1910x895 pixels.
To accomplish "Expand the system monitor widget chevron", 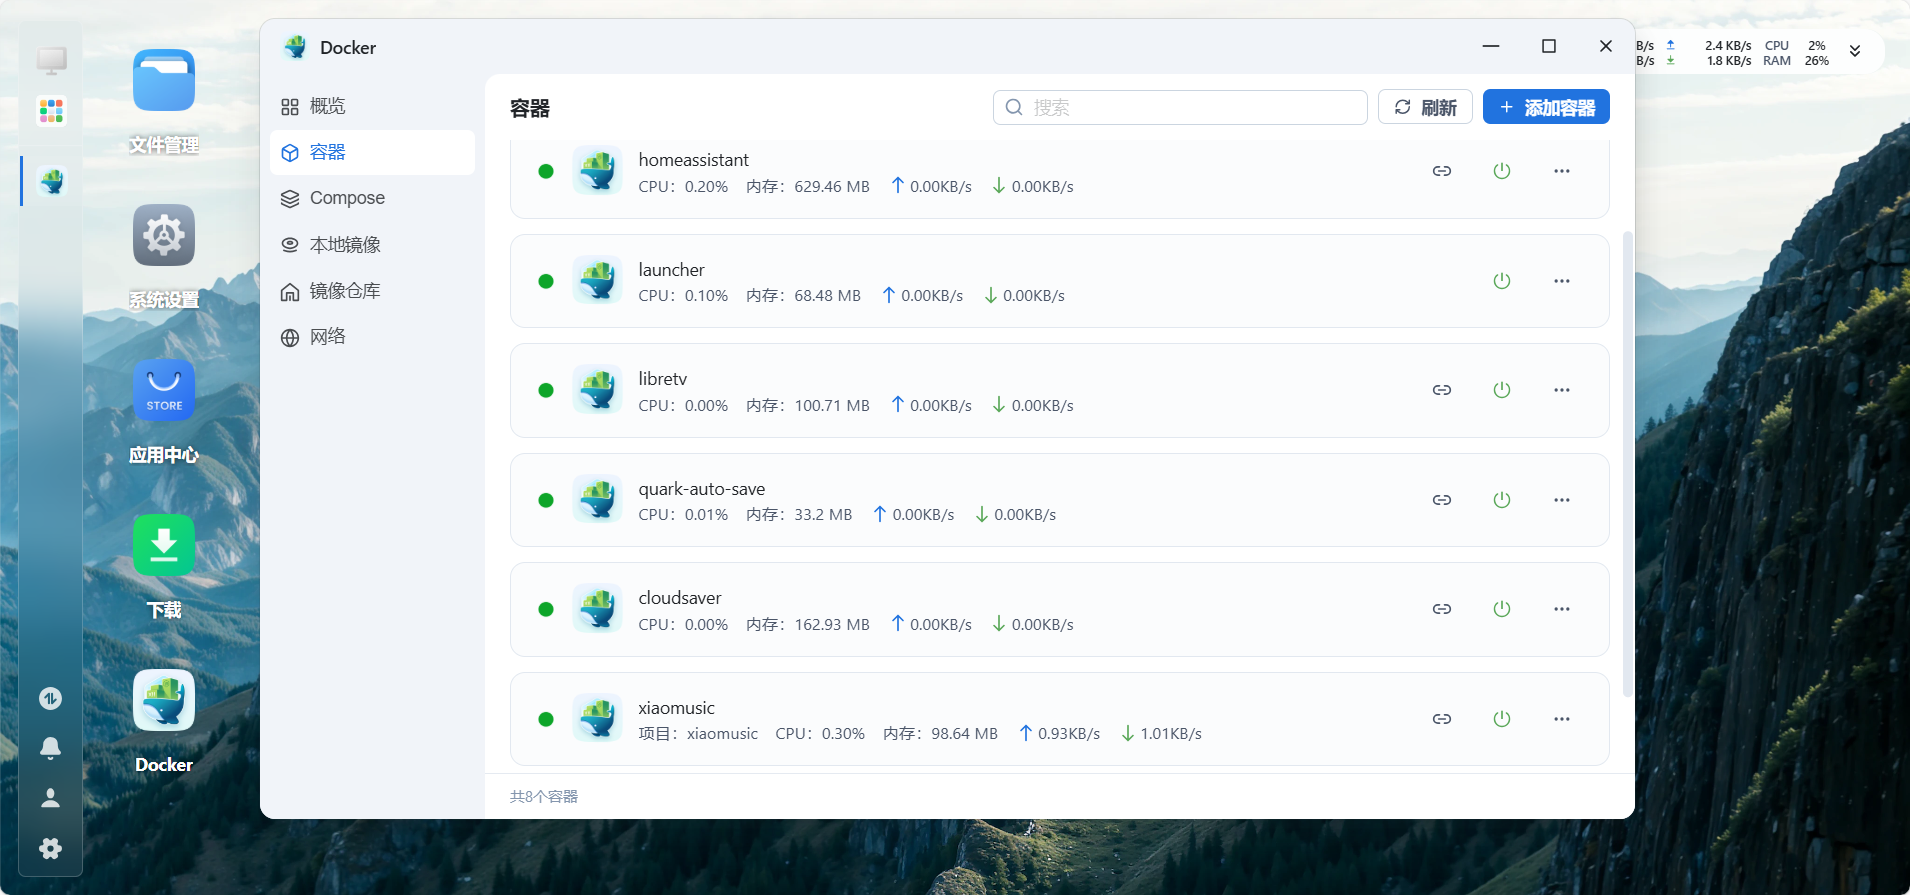I will tap(1855, 52).
